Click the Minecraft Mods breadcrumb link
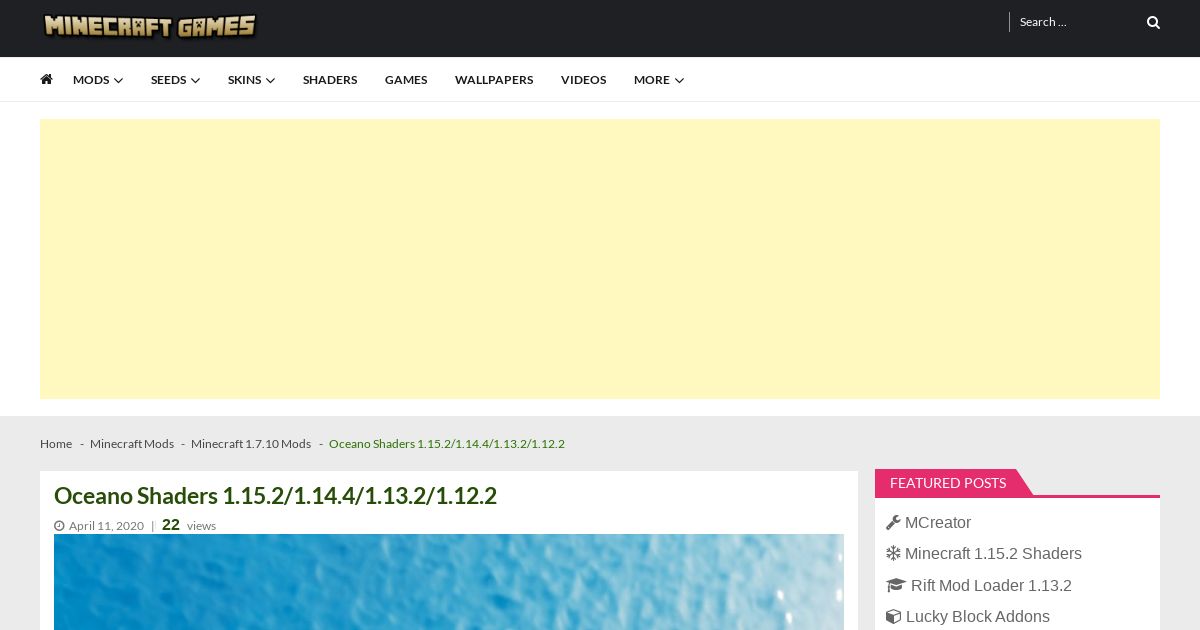Screen dimensions: 1200x630 (132, 444)
